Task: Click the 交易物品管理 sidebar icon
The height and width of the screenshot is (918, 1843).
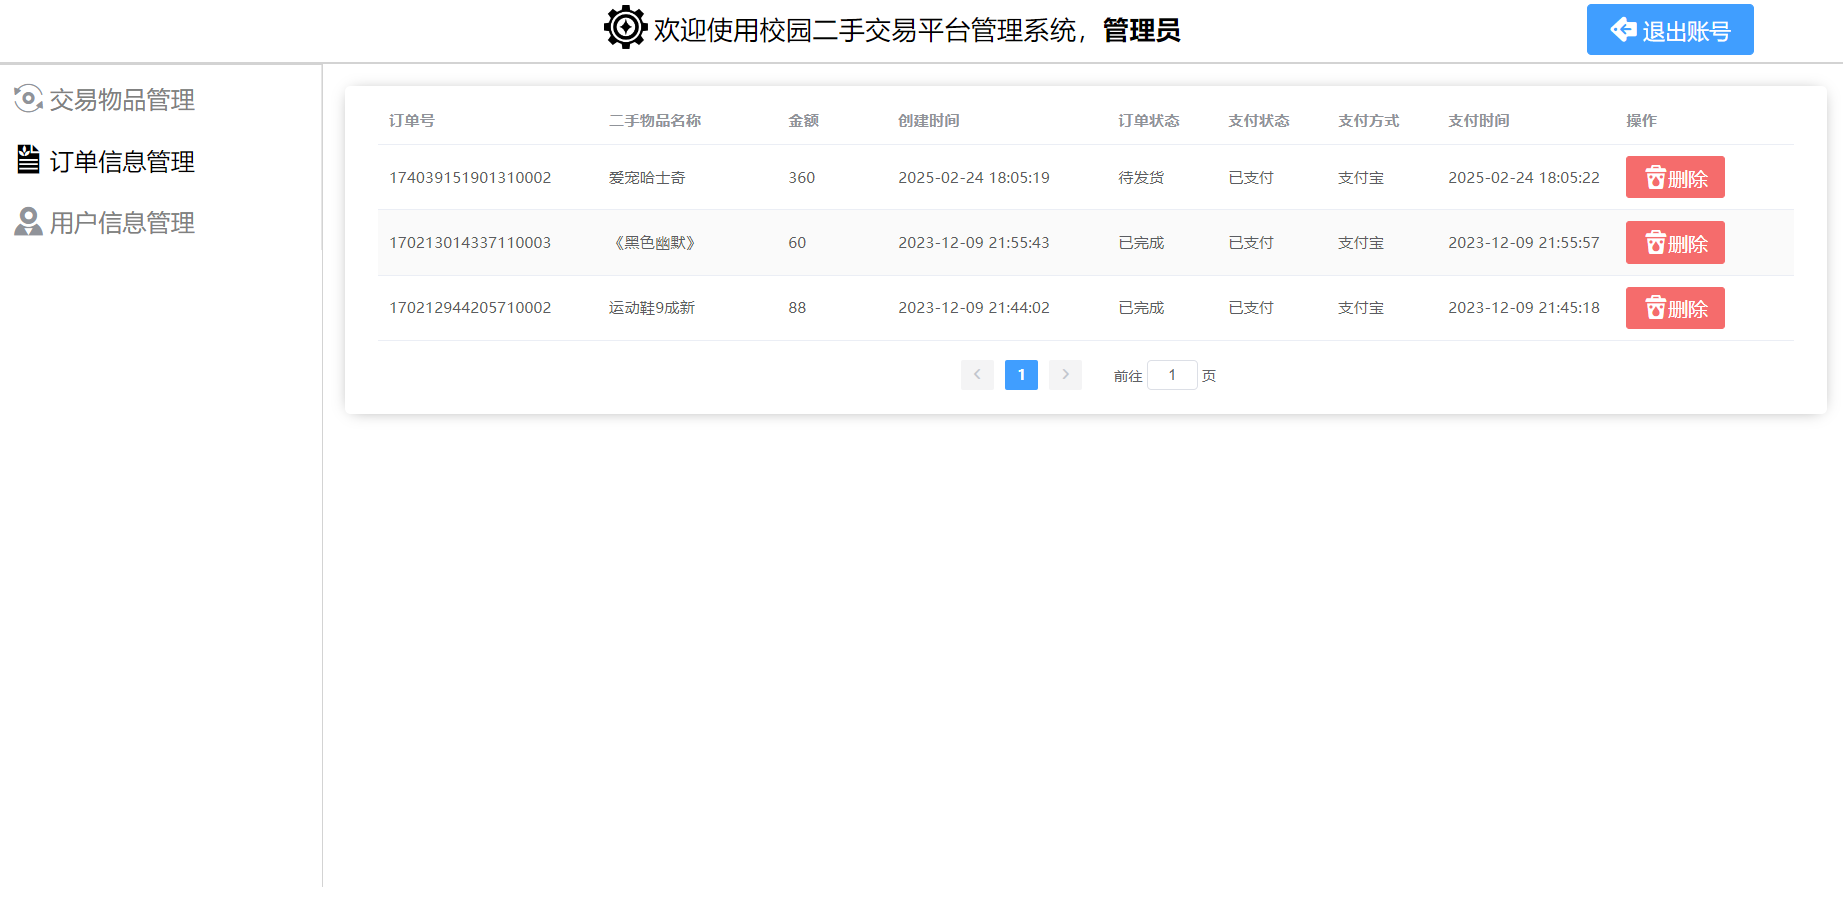Action: click(28, 99)
